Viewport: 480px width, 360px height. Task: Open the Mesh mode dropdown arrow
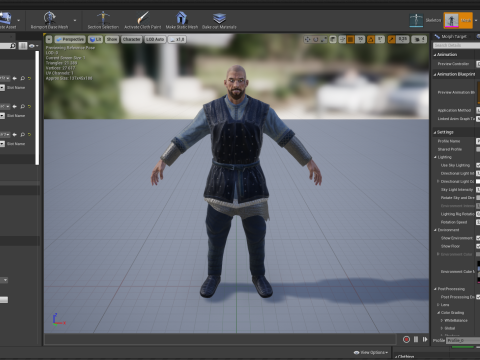[x=476, y=20]
